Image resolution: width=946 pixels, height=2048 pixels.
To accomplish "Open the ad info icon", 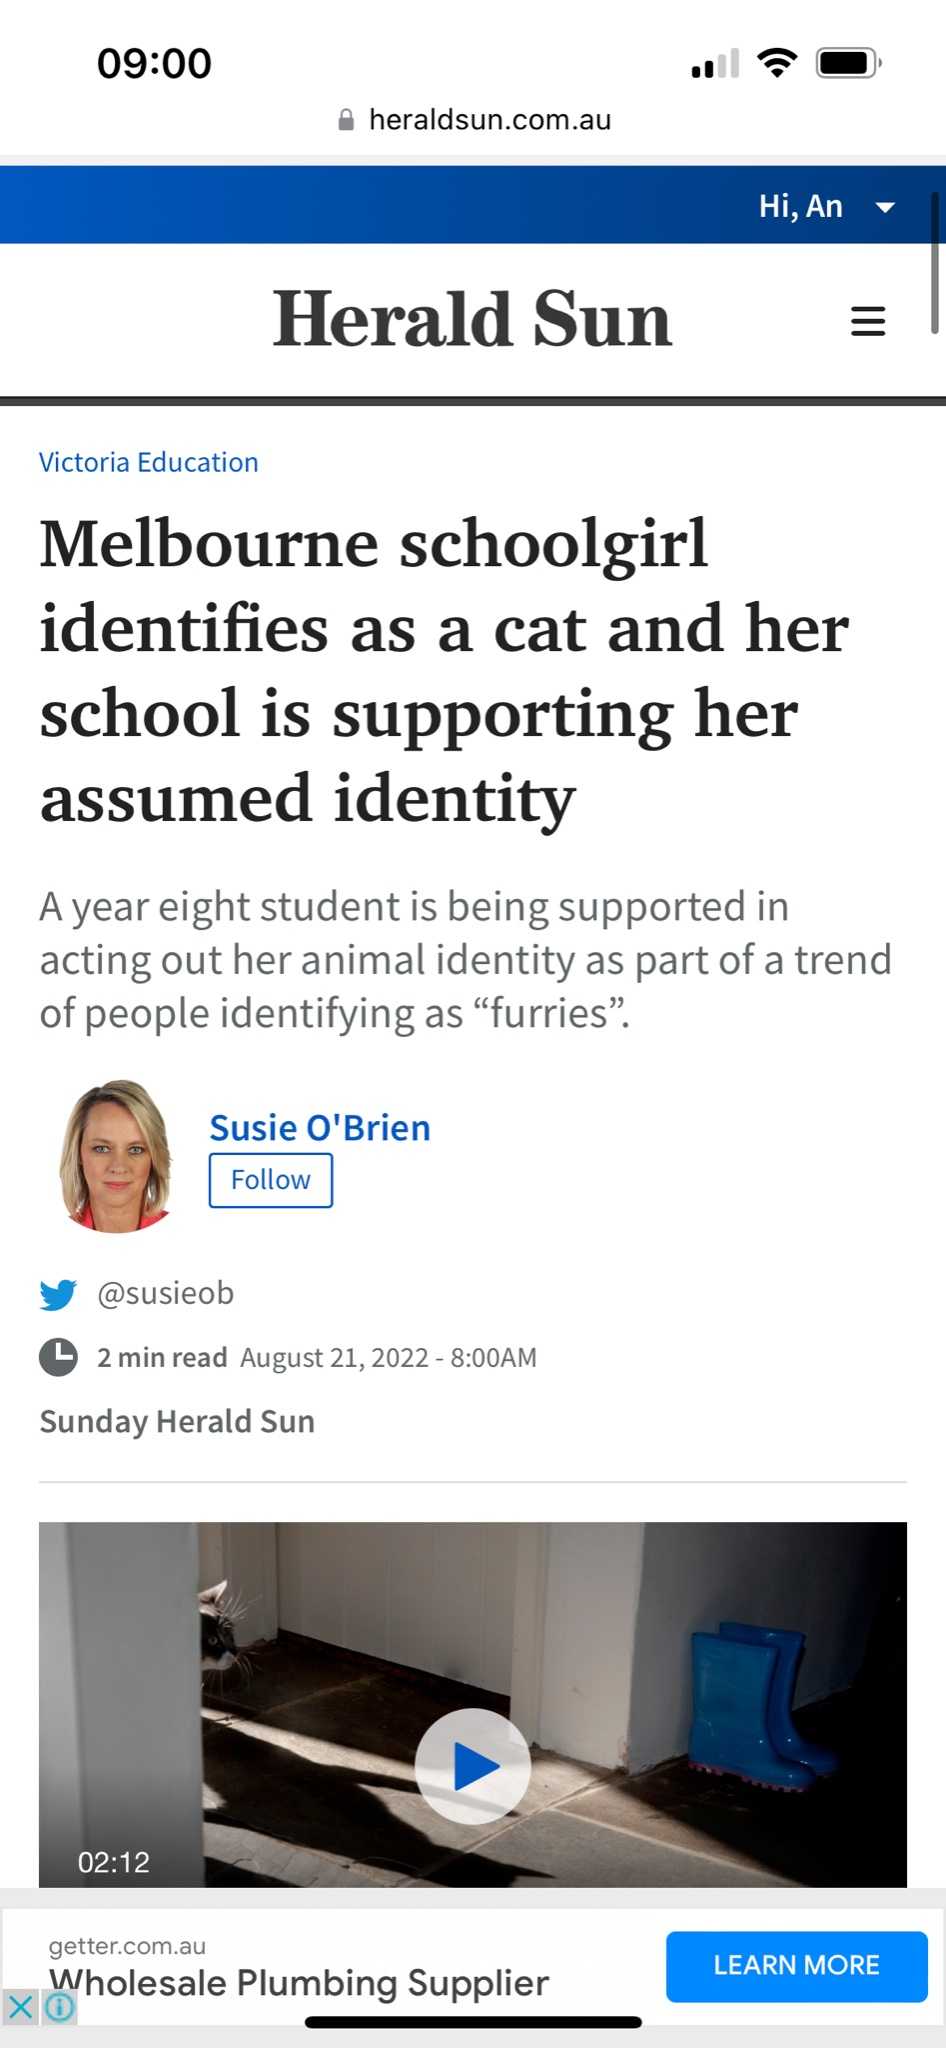I will coord(60,2006).
